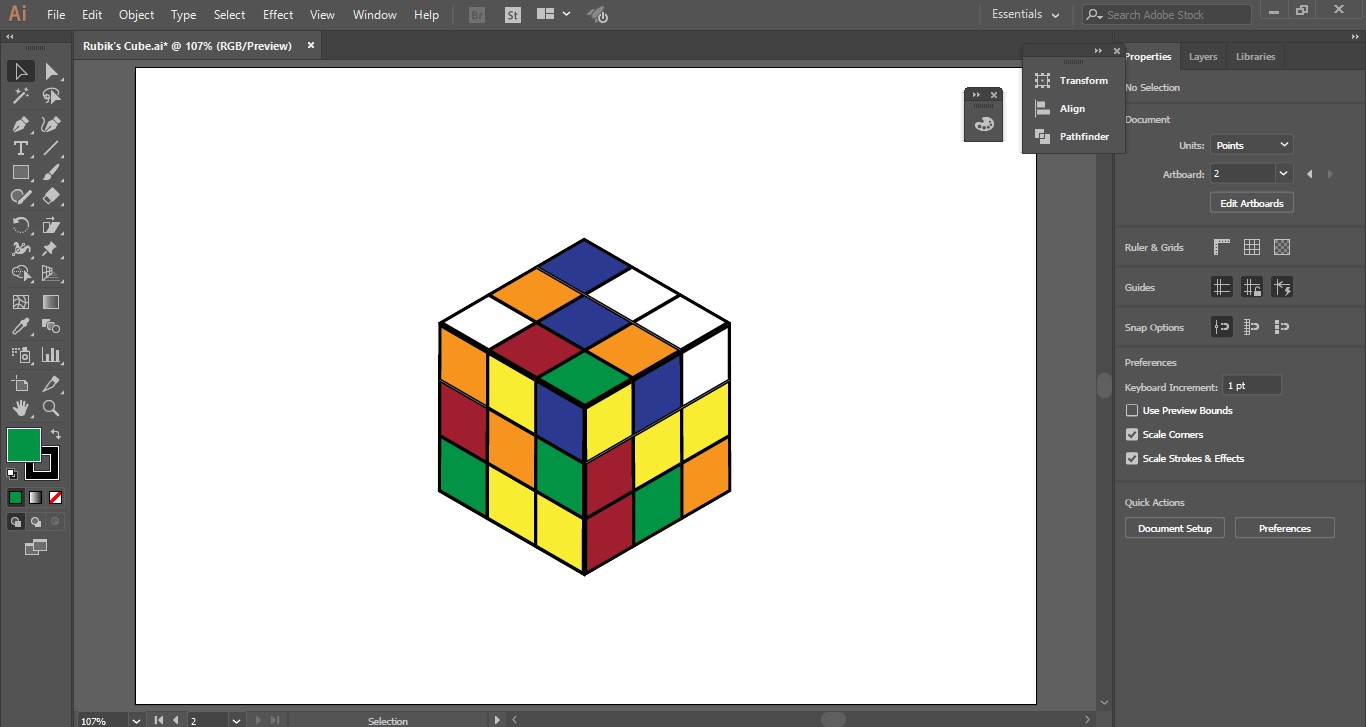Set paint to None (red slash)
The image size is (1366, 727).
(56, 497)
